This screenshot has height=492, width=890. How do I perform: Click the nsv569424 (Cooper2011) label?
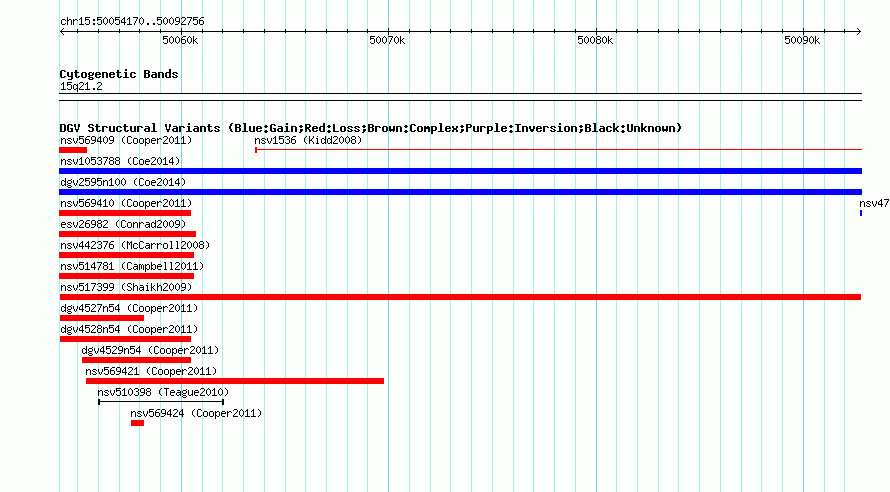[x=196, y=413]
